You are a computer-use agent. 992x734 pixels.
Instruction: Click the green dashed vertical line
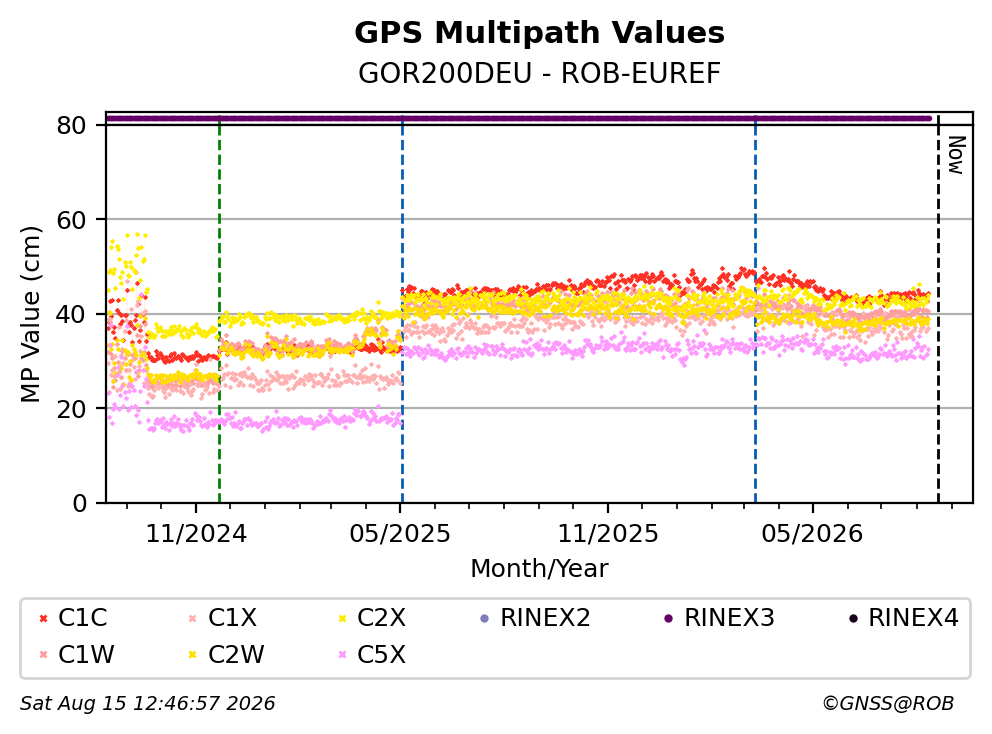(220, 309)
